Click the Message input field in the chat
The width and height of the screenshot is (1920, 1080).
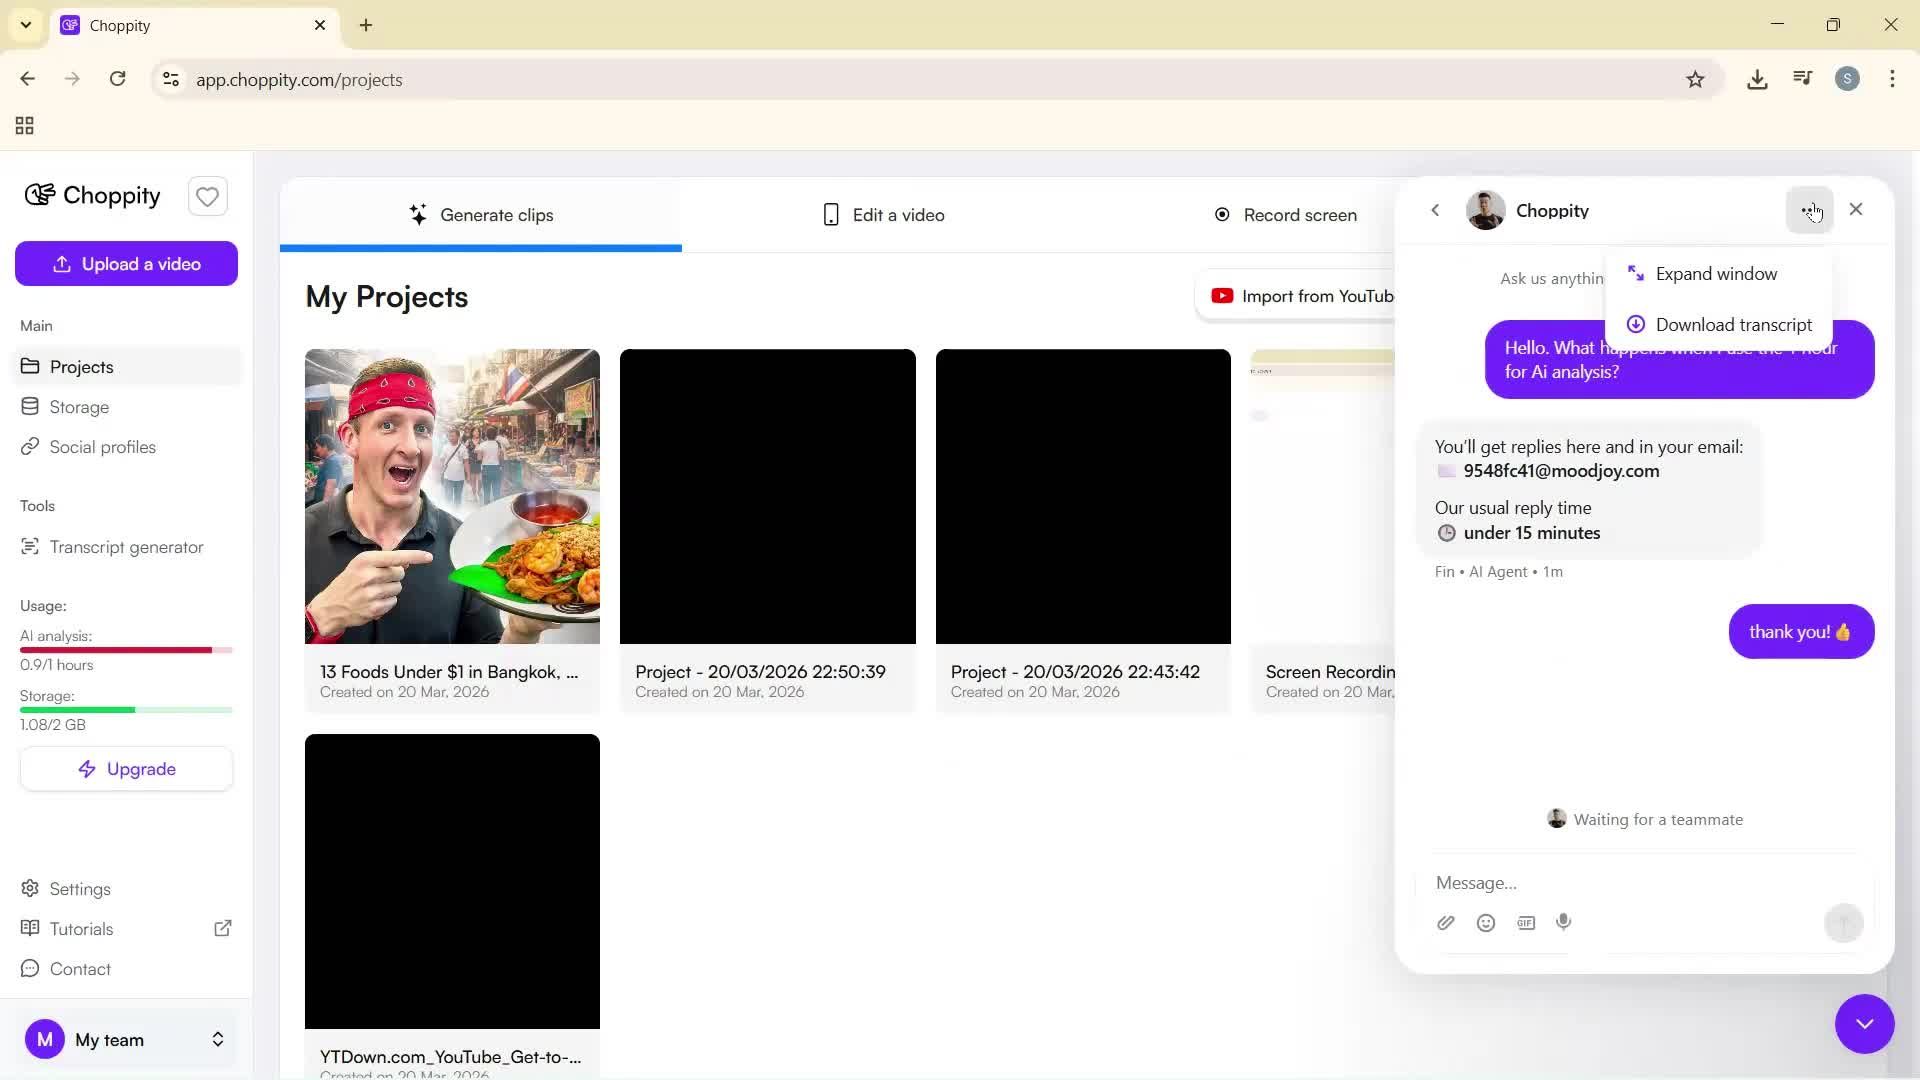click(x=1600, y=883)
